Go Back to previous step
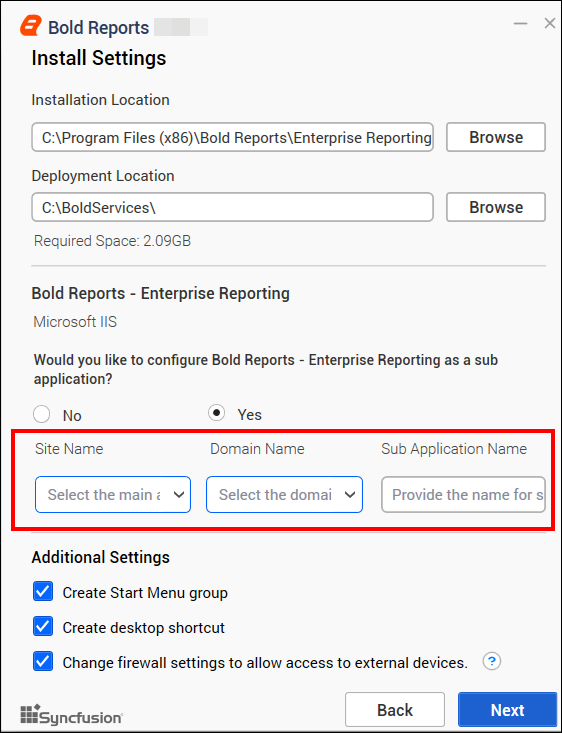This screenshot has height=733, width=562. (395, 710)
